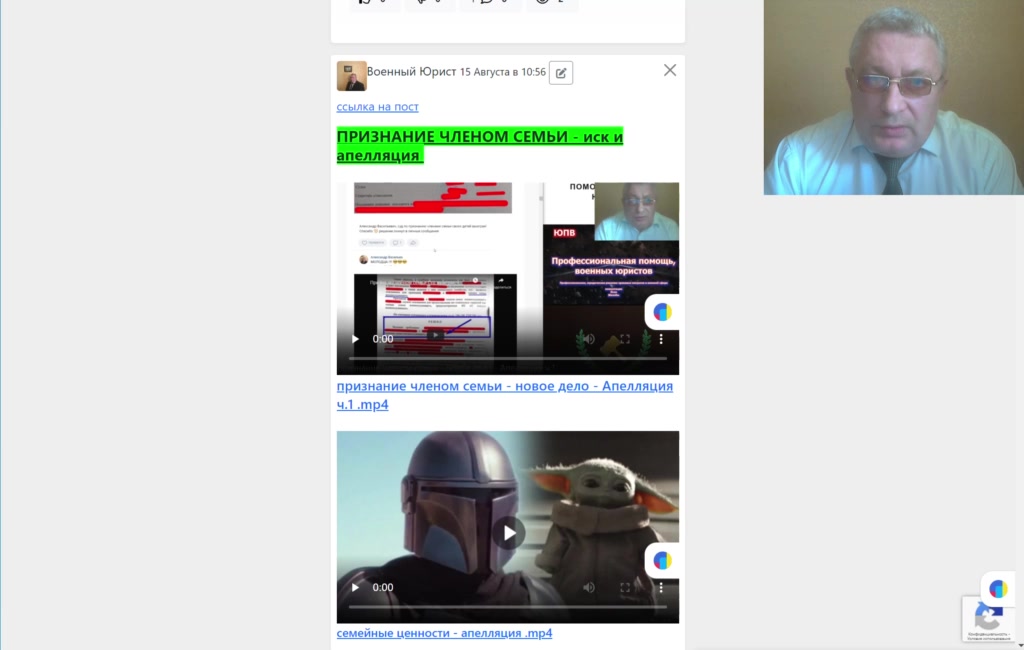Open 'признание членом семьи - новое дело' mp4 link
The image size is (1024, 650).
pos(505,395)
